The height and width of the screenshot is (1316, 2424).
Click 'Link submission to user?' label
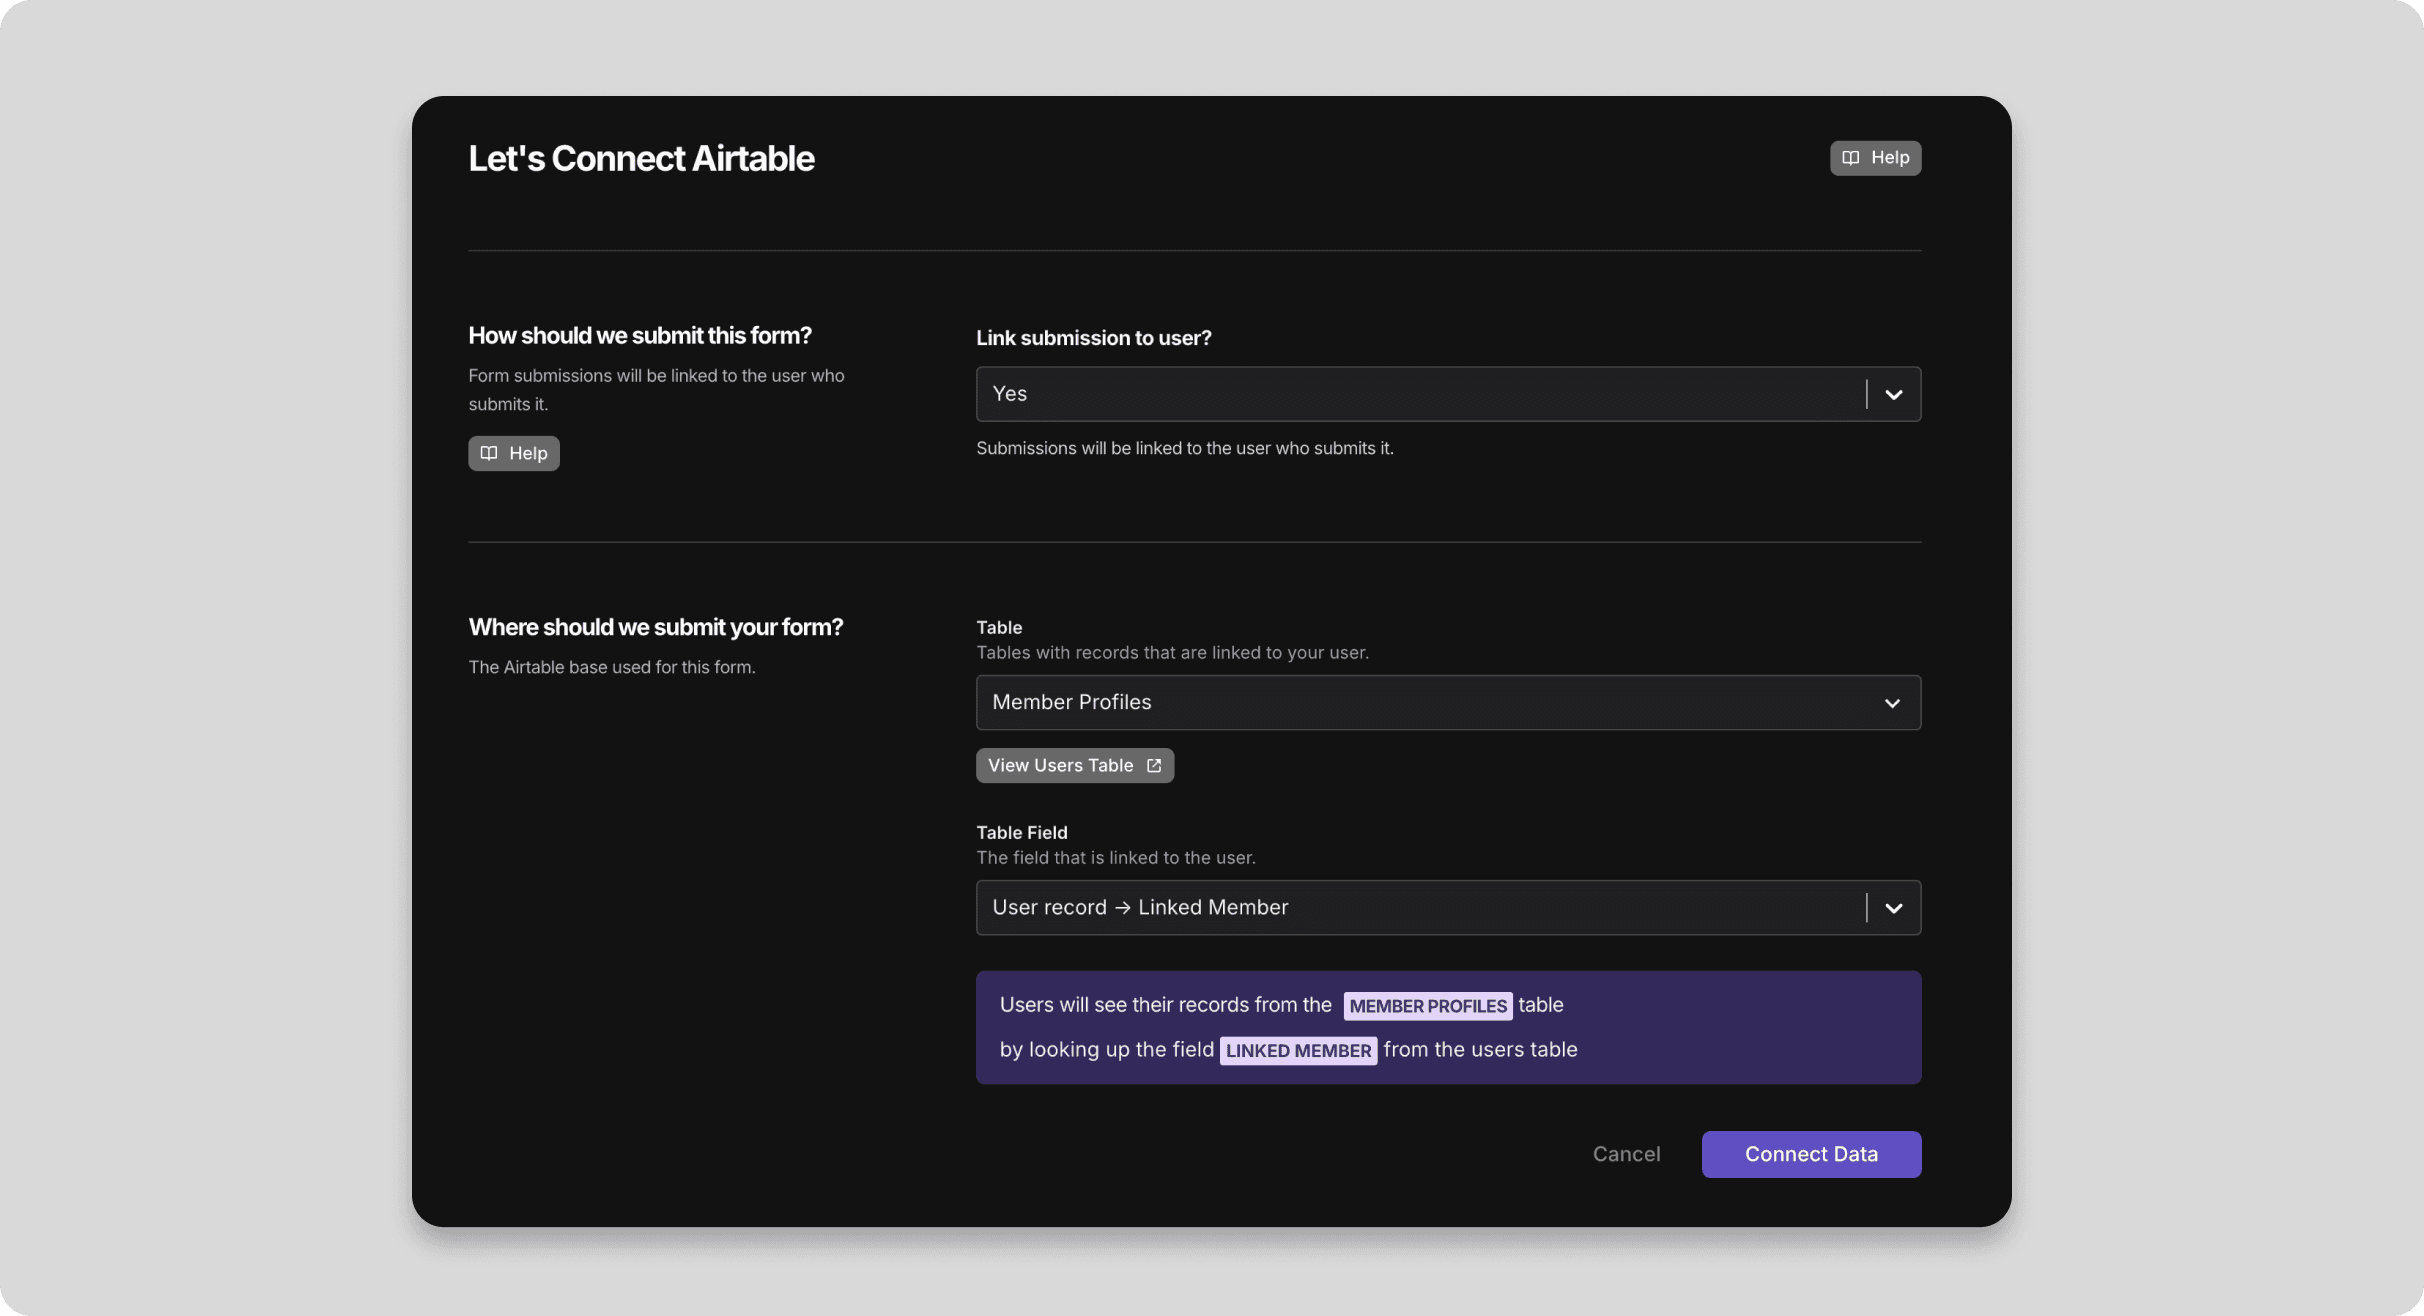point(1093,338)
